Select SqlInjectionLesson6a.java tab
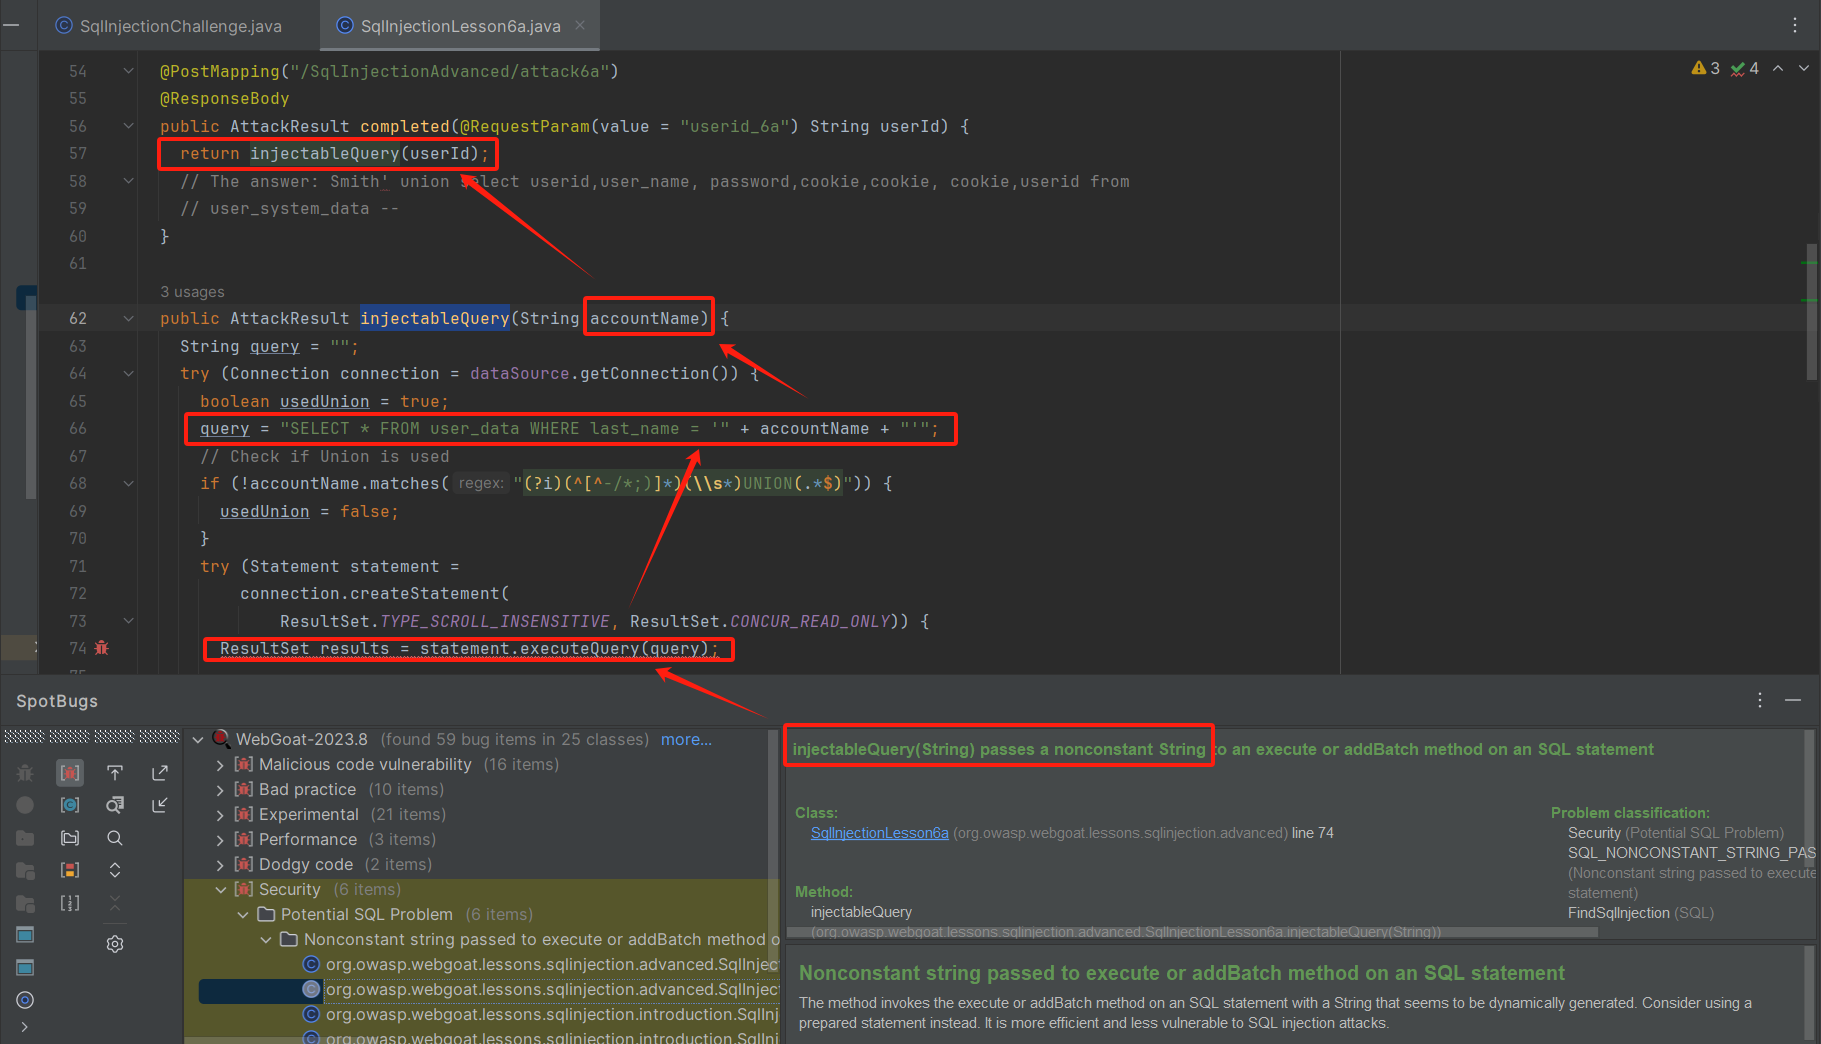1821x1044 pixels. click(x=460, y=25)
